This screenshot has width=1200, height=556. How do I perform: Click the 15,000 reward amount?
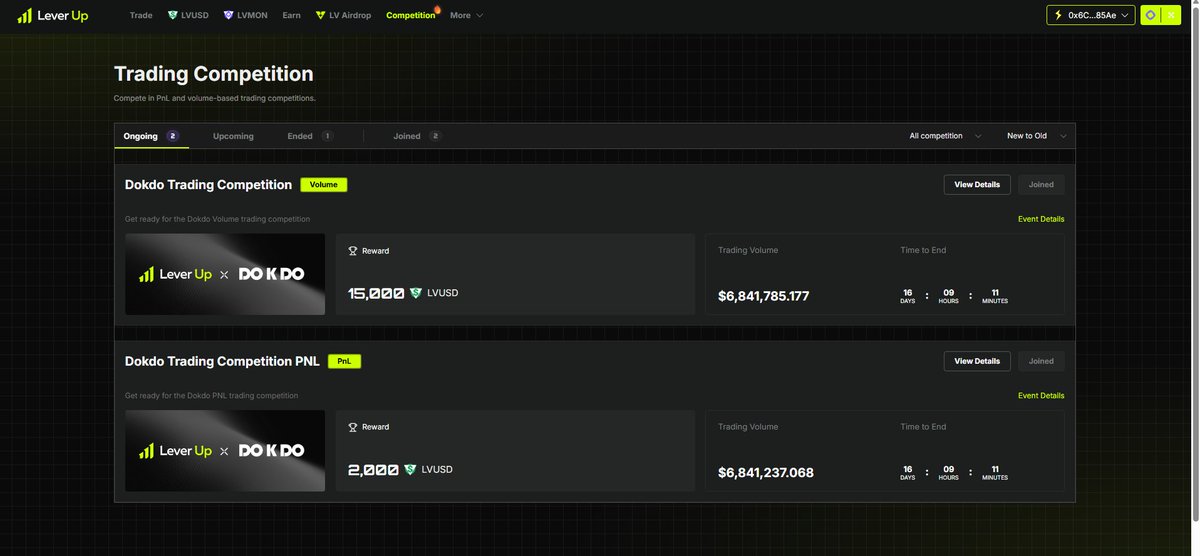coord(376,294)
